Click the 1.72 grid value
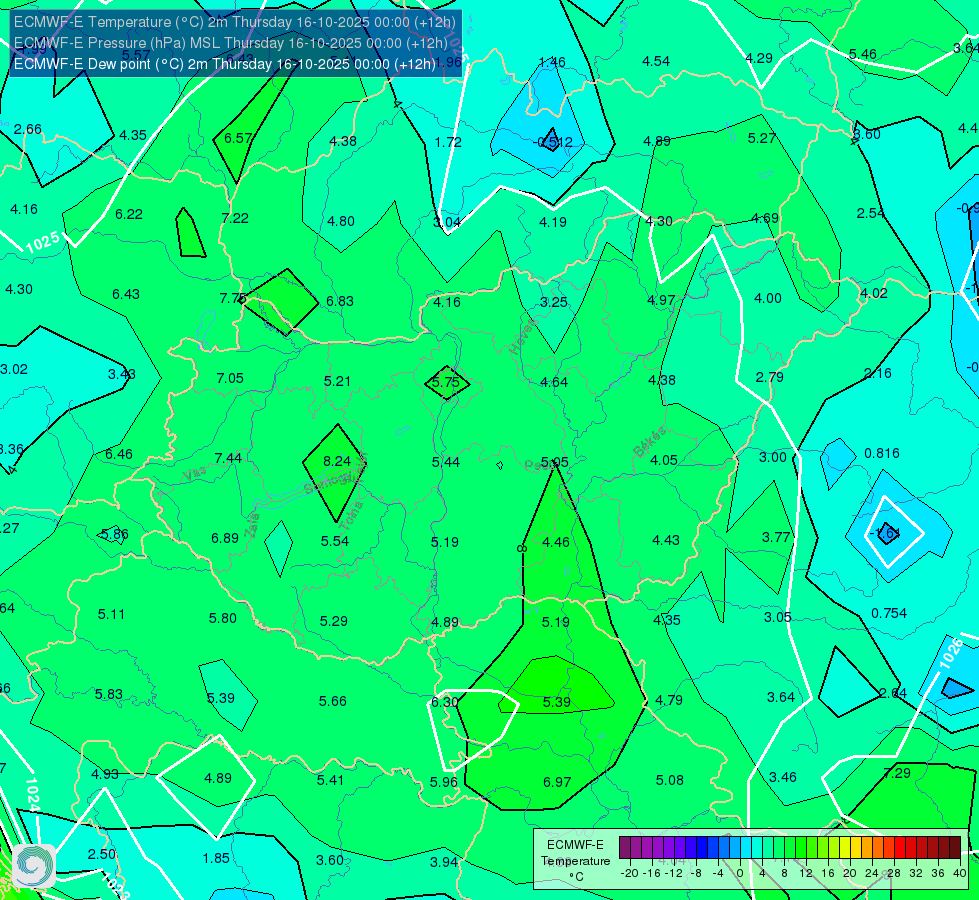 [448, 142]
